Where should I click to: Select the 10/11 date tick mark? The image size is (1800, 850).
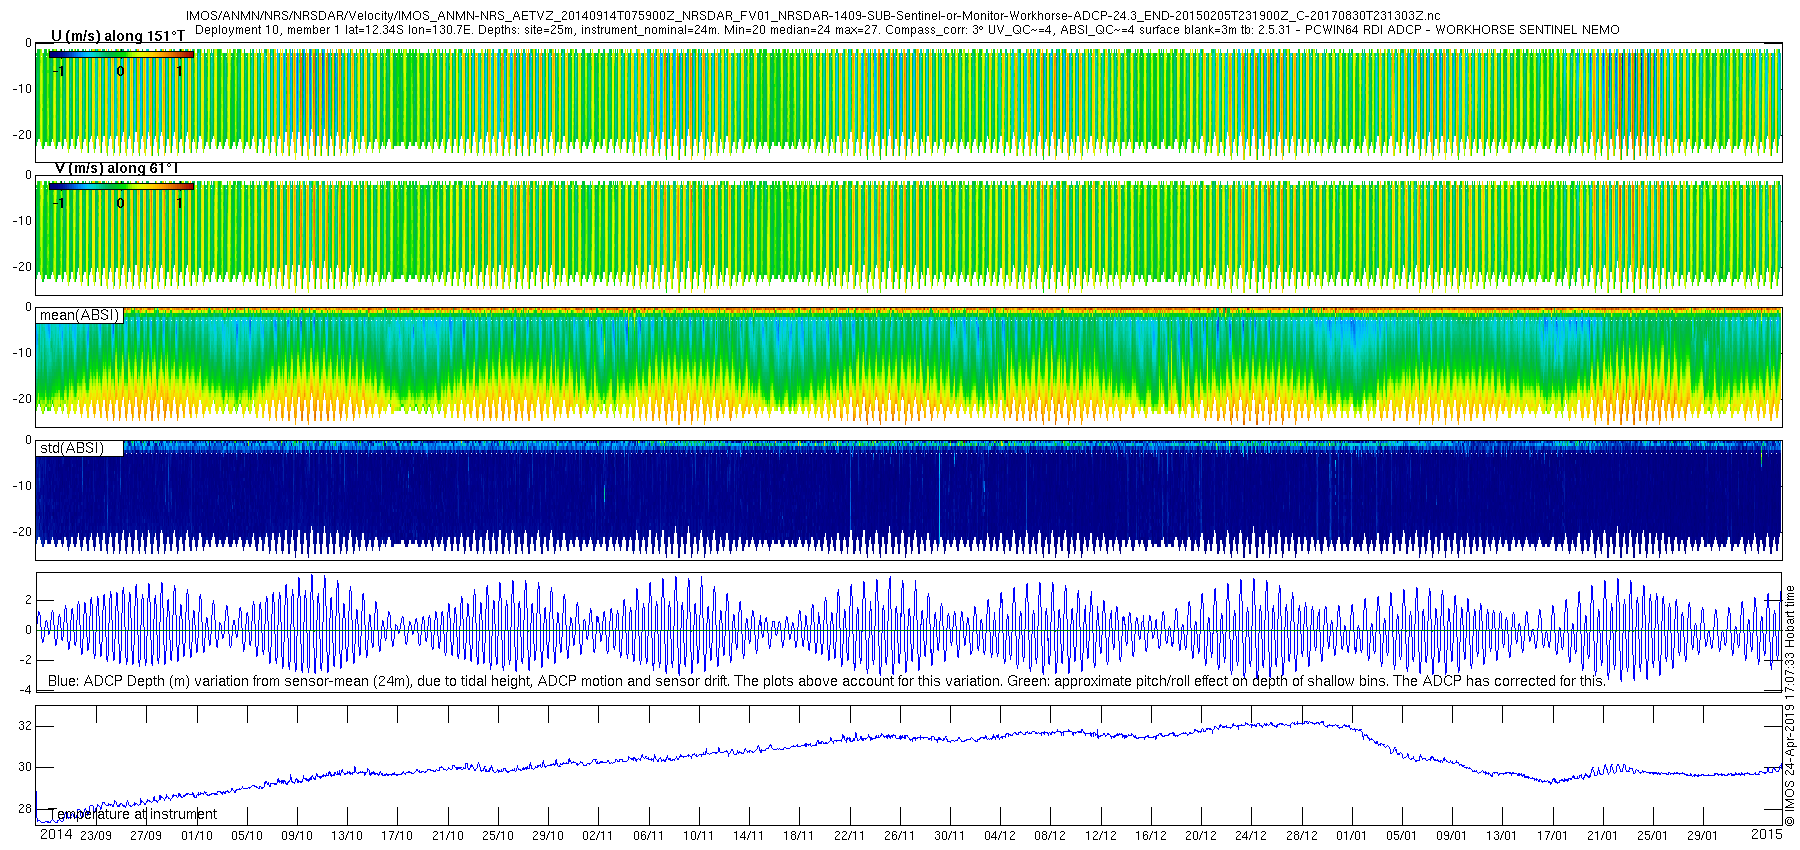click(x=698, y=836)
